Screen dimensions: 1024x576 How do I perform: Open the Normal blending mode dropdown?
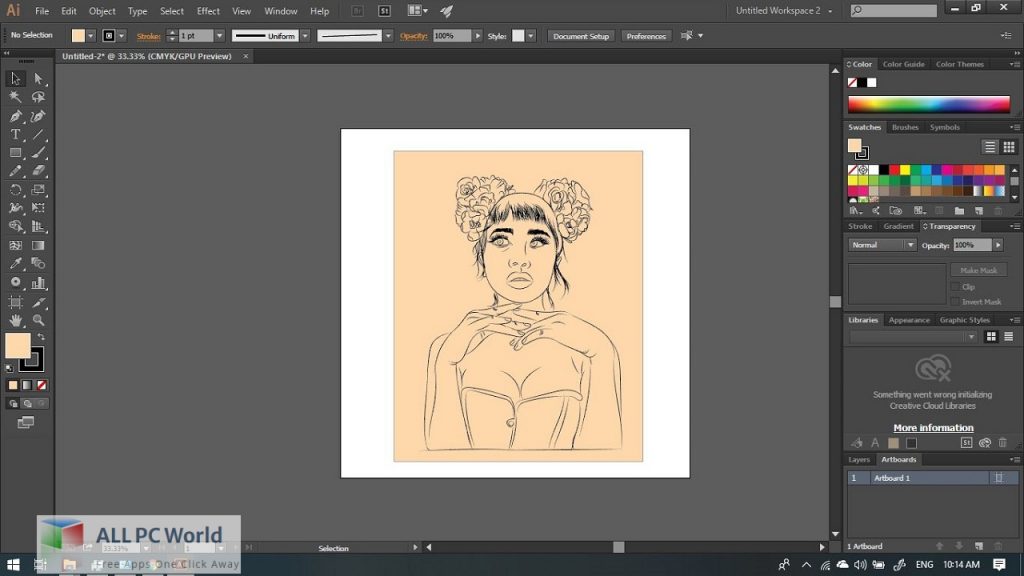pyautogui.click(x=881, y=245)
